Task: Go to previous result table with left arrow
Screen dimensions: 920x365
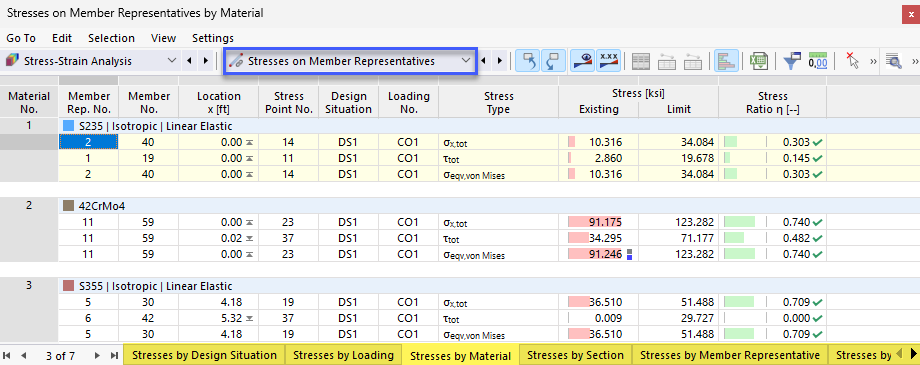Action: click(483, 60)
